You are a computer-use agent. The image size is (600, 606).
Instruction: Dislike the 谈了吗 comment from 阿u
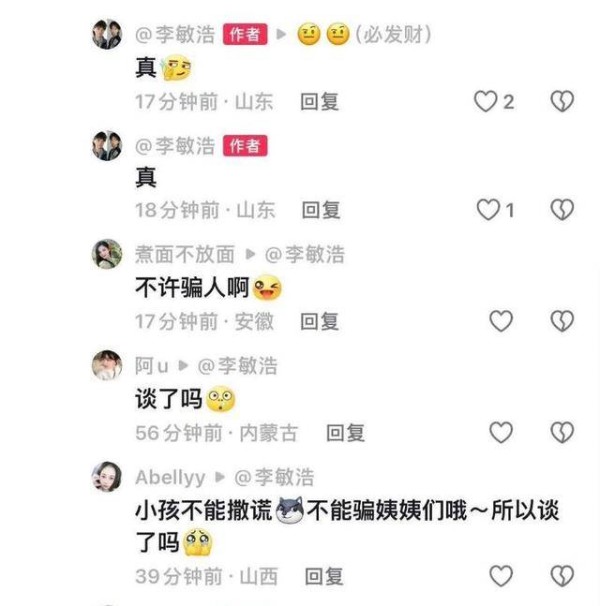point(562,432)
